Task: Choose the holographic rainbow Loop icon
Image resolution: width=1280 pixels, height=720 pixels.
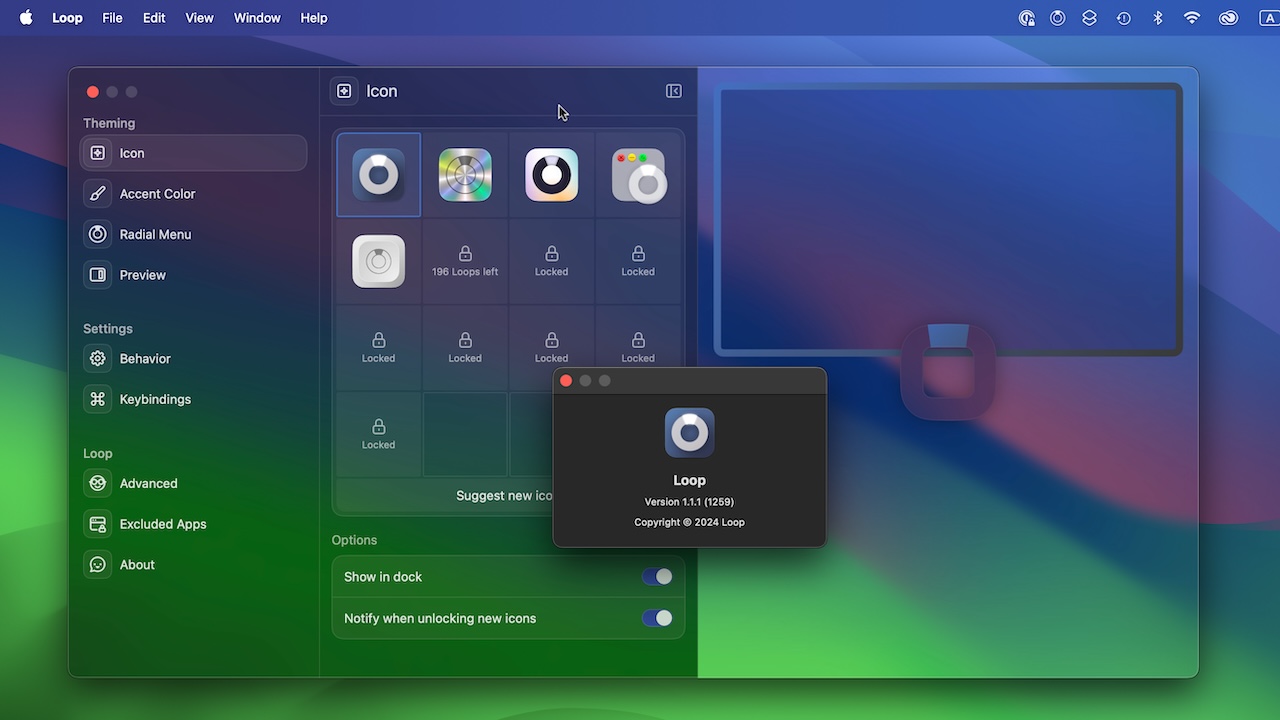Action: pos(465,175)
